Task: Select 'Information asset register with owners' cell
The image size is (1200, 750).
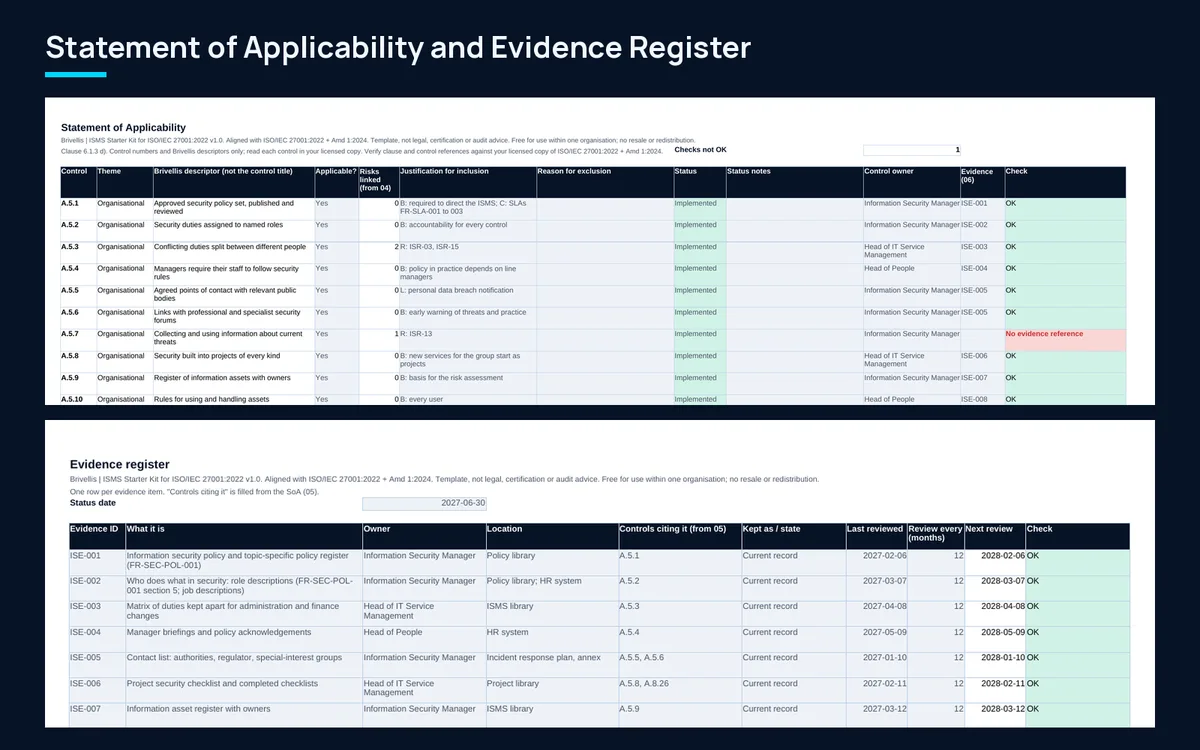Action: coord(243,714)
